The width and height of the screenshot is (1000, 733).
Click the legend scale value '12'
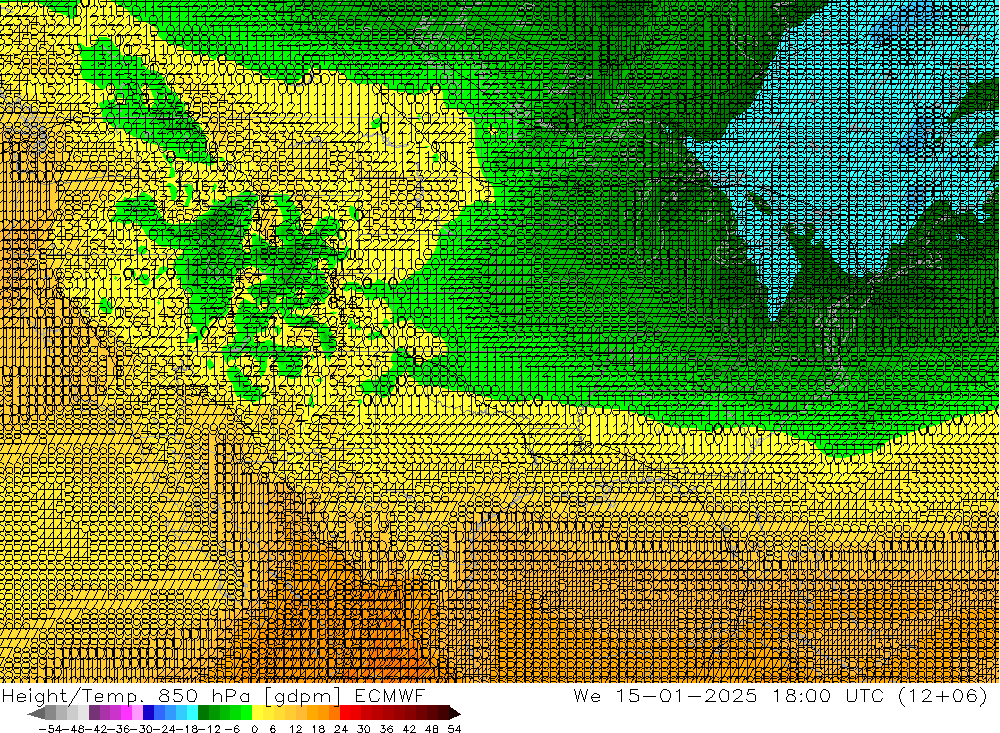[295, 729]
